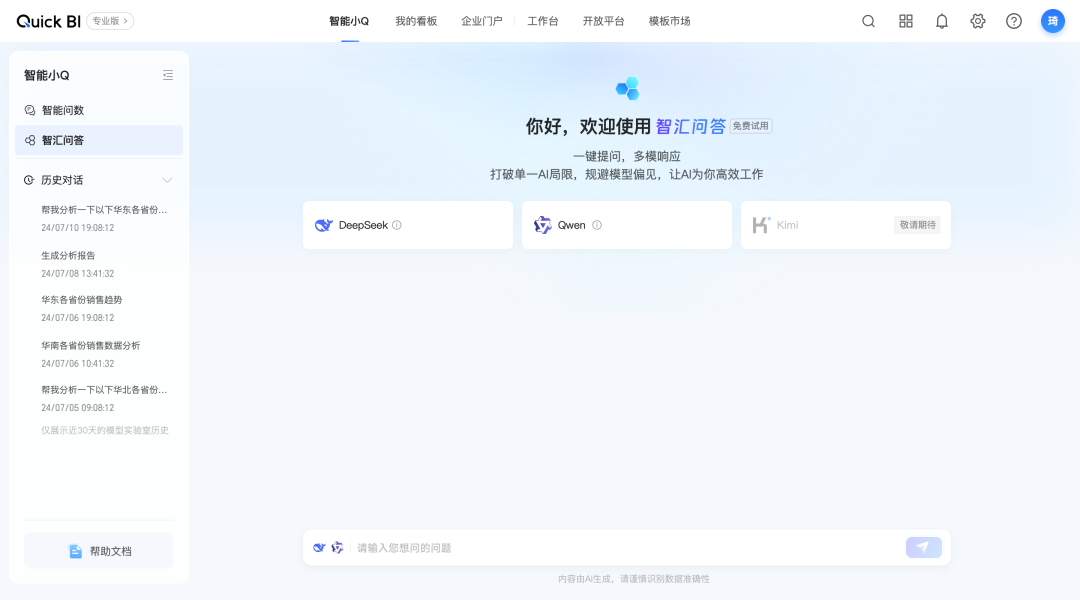This screenshot has height=600, width=1080.
Task: Open 帮我分析一下以下华北各省份 conversation
Action: [104, 398]
